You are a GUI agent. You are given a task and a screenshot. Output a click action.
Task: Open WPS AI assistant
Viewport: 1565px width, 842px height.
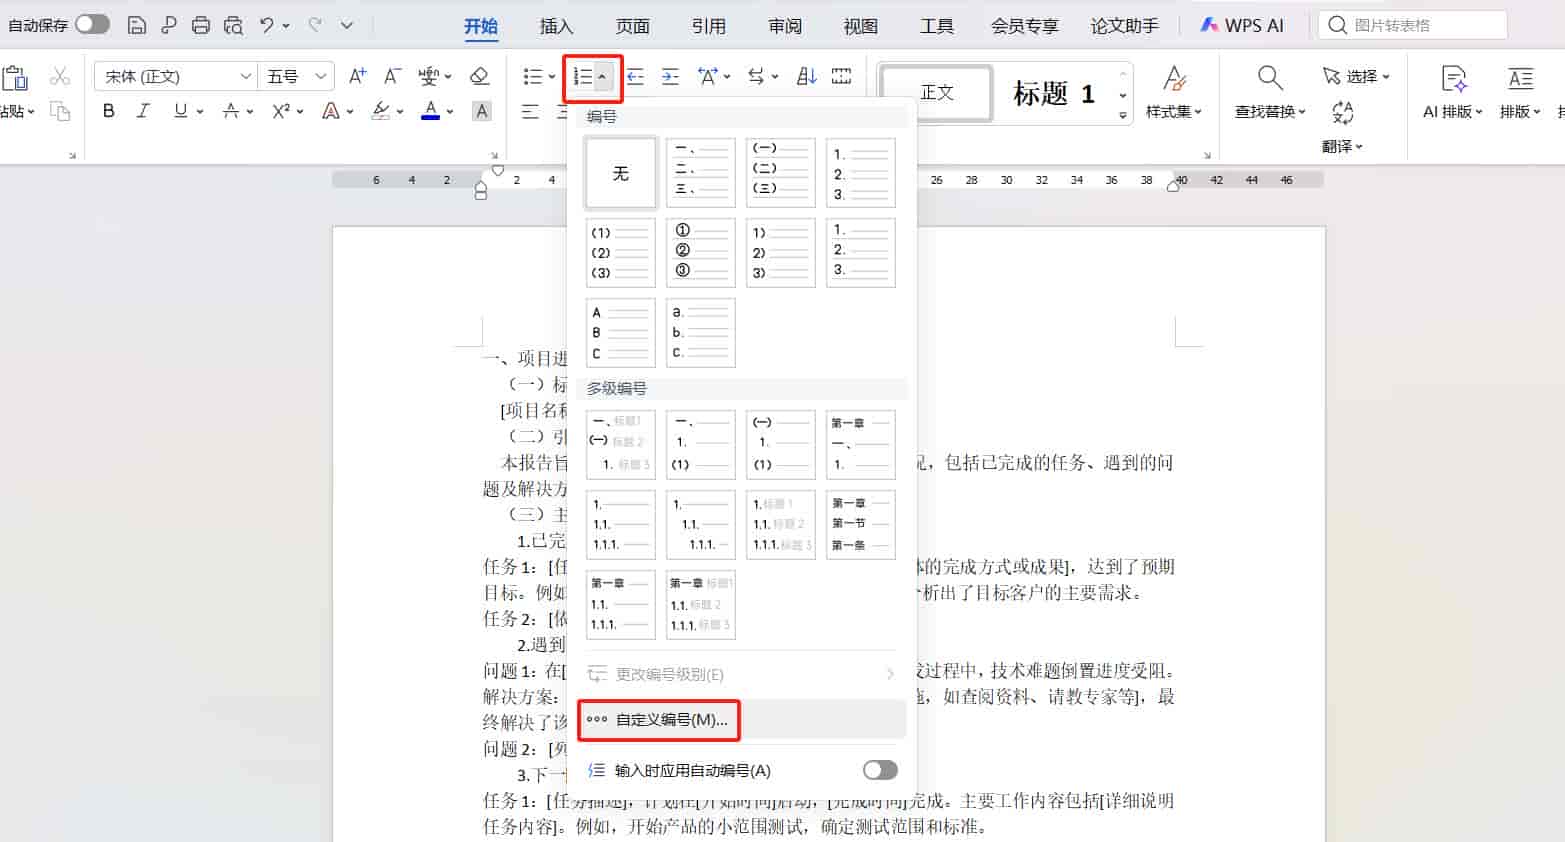tap(1242, 25)
